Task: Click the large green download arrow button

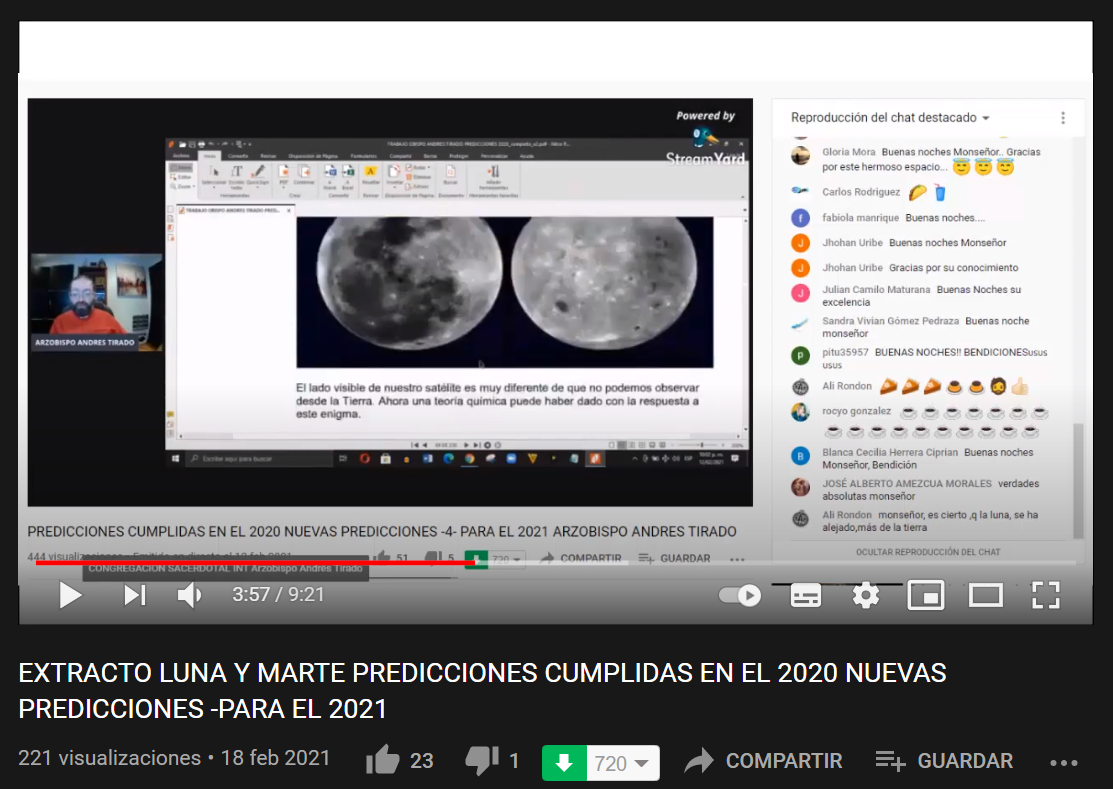Action: (564, 763)
